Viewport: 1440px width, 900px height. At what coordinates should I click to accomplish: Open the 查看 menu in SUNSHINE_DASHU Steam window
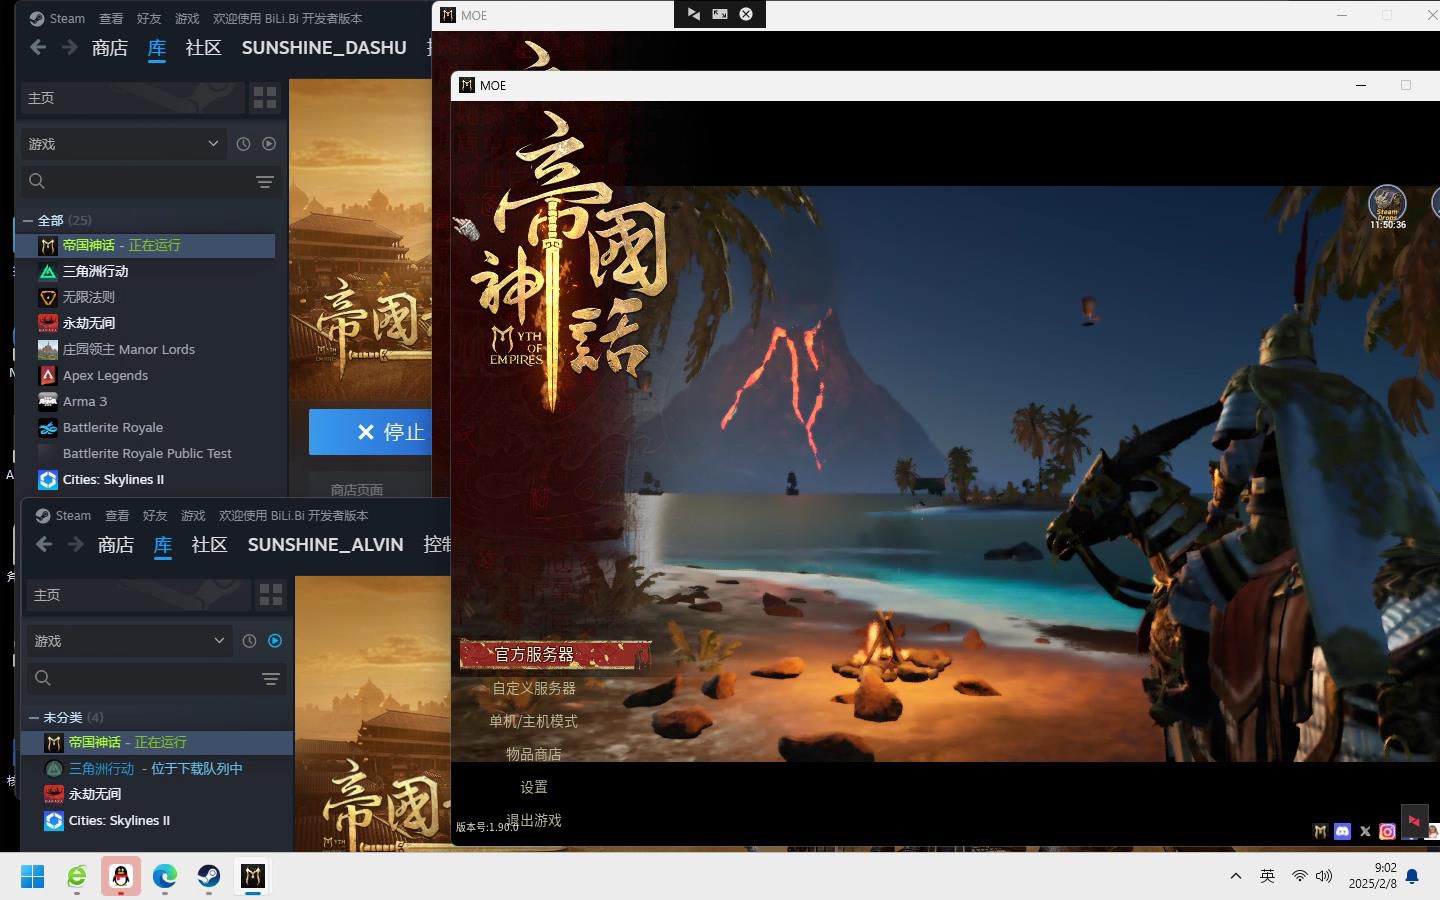(x=111, y=18)
